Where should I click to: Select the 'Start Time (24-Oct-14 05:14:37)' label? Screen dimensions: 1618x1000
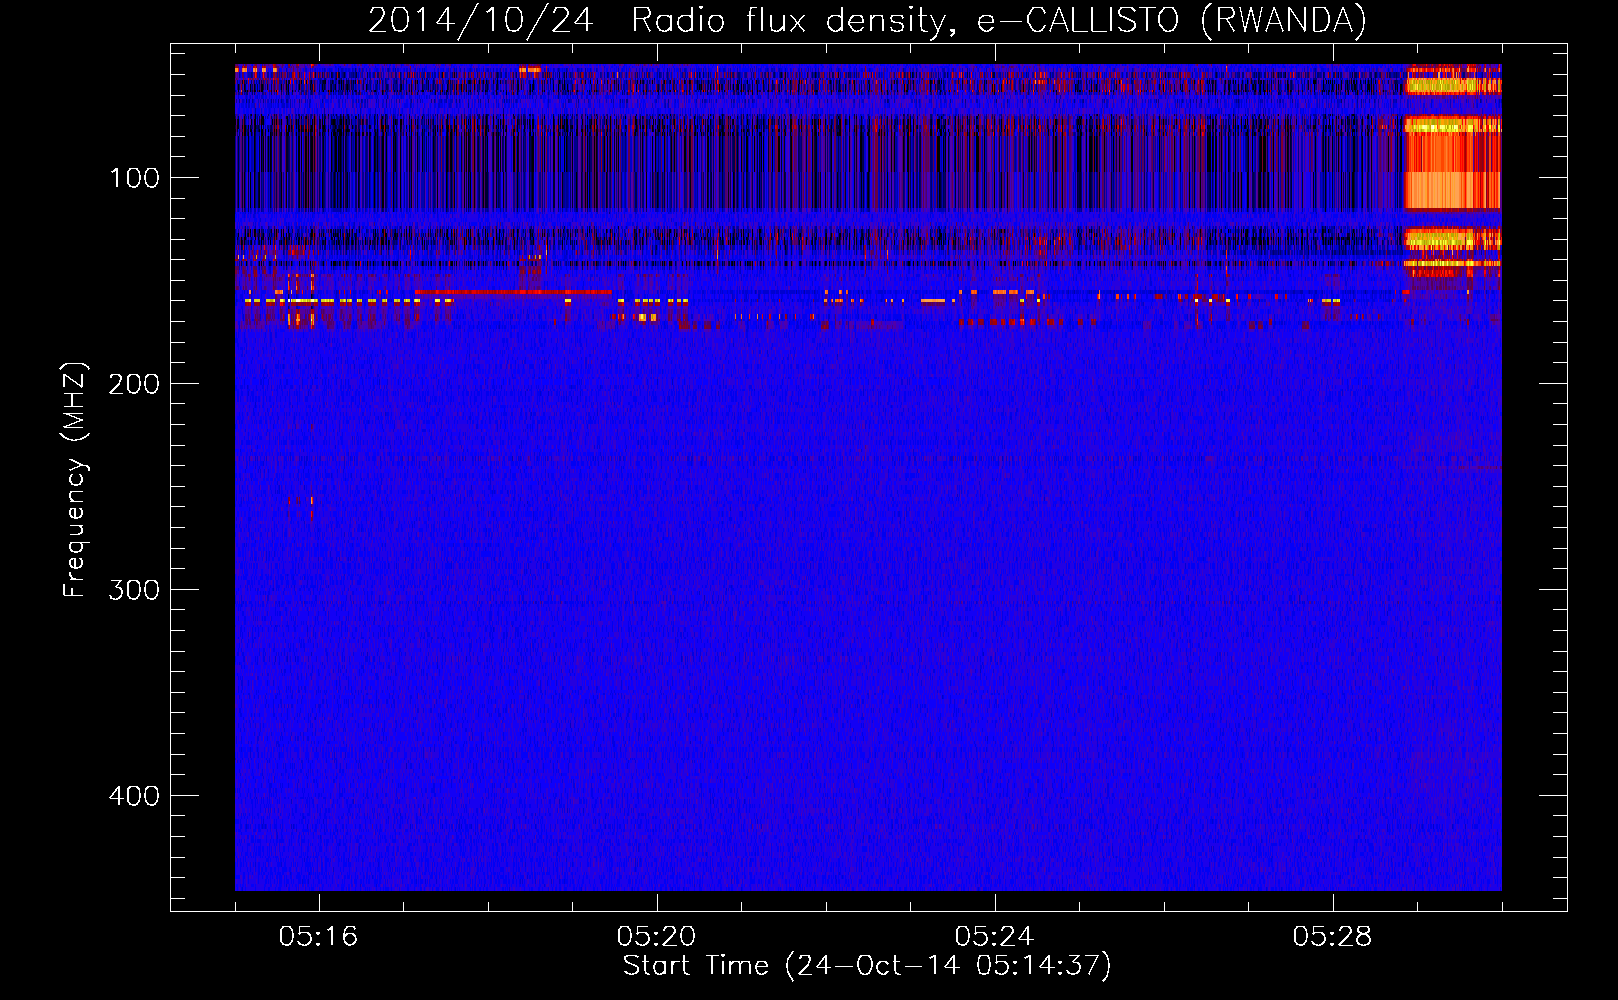[867, 966]
